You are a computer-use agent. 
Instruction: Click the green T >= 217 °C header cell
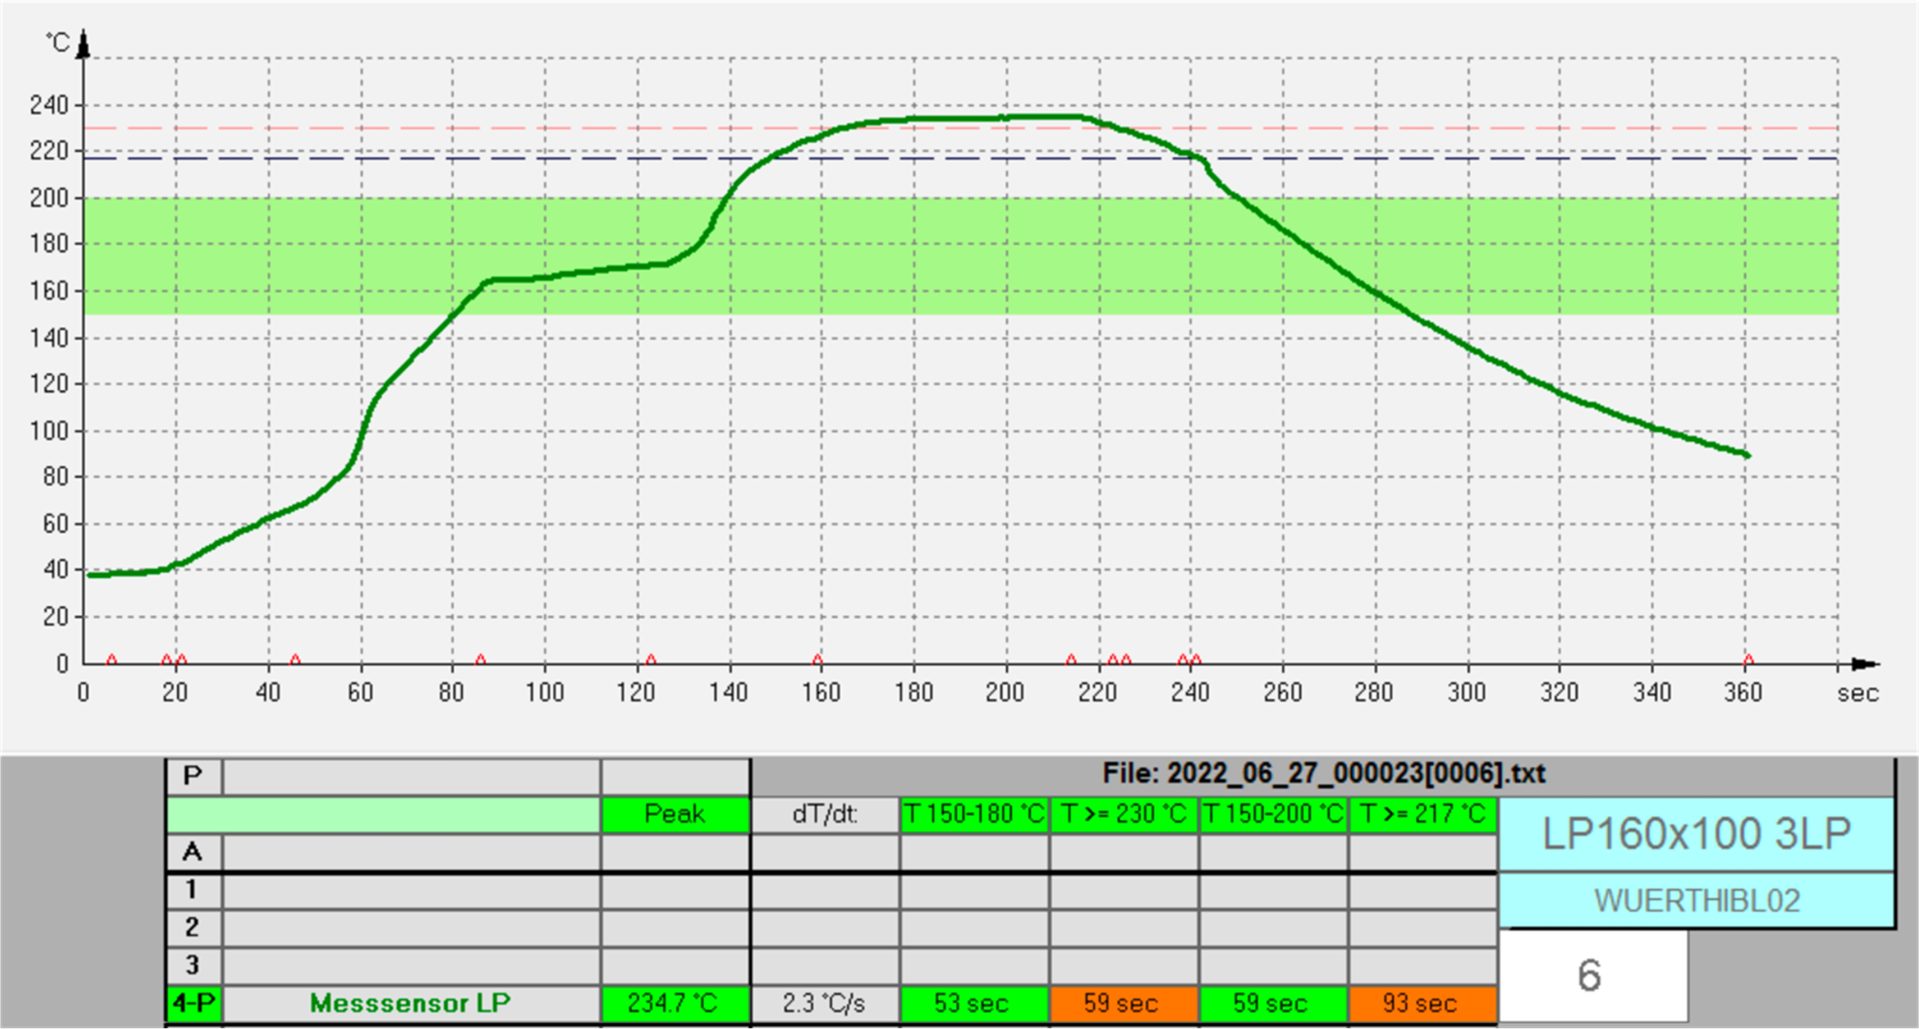1423,815
